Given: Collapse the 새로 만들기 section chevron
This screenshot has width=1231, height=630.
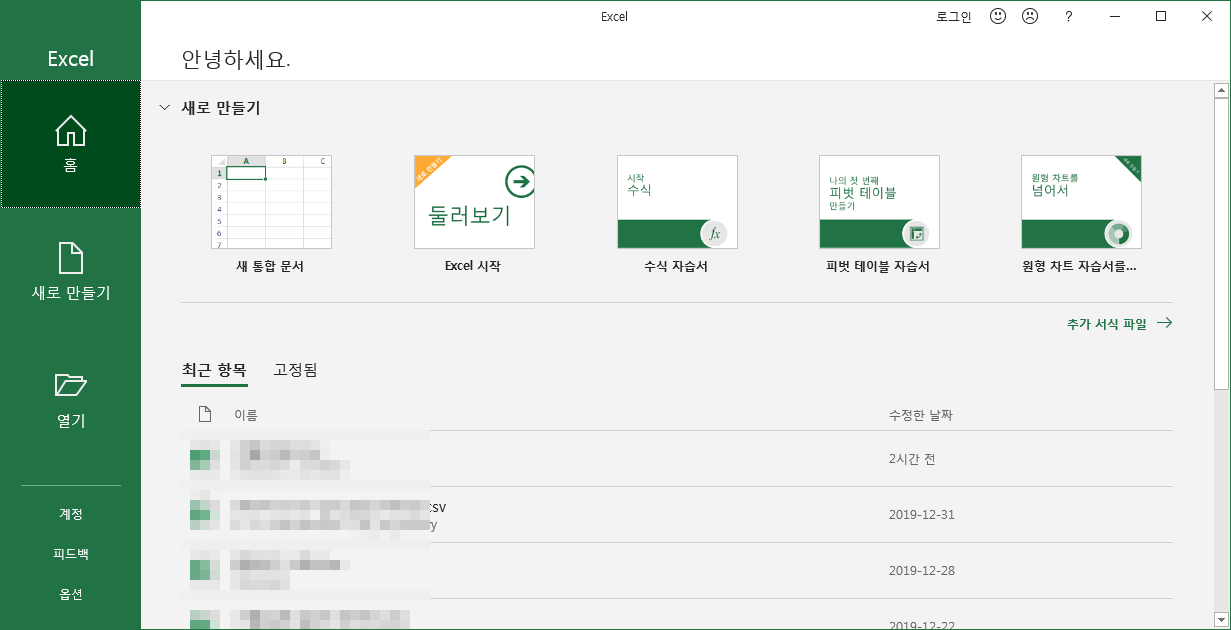Looking at the screenshot, I should [x=165, y=108].
